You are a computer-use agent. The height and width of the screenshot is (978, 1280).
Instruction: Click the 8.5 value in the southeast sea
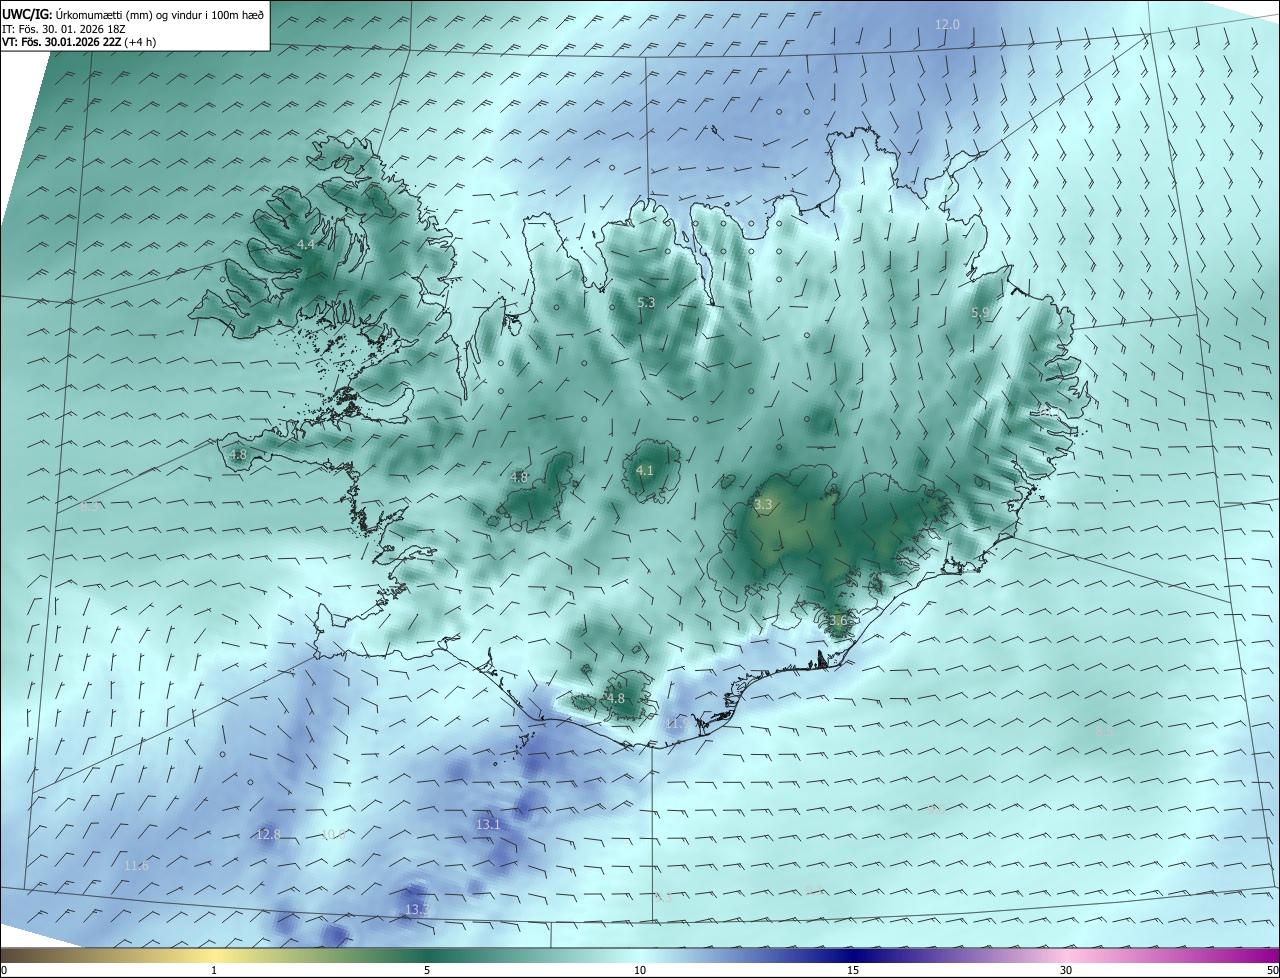[x=1104, y=731]
